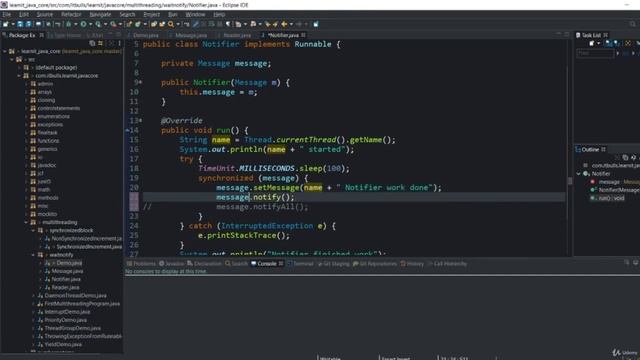Close the Console view tab
The height and width of the screenshot is (360, 640).
[x=281, y=264]
